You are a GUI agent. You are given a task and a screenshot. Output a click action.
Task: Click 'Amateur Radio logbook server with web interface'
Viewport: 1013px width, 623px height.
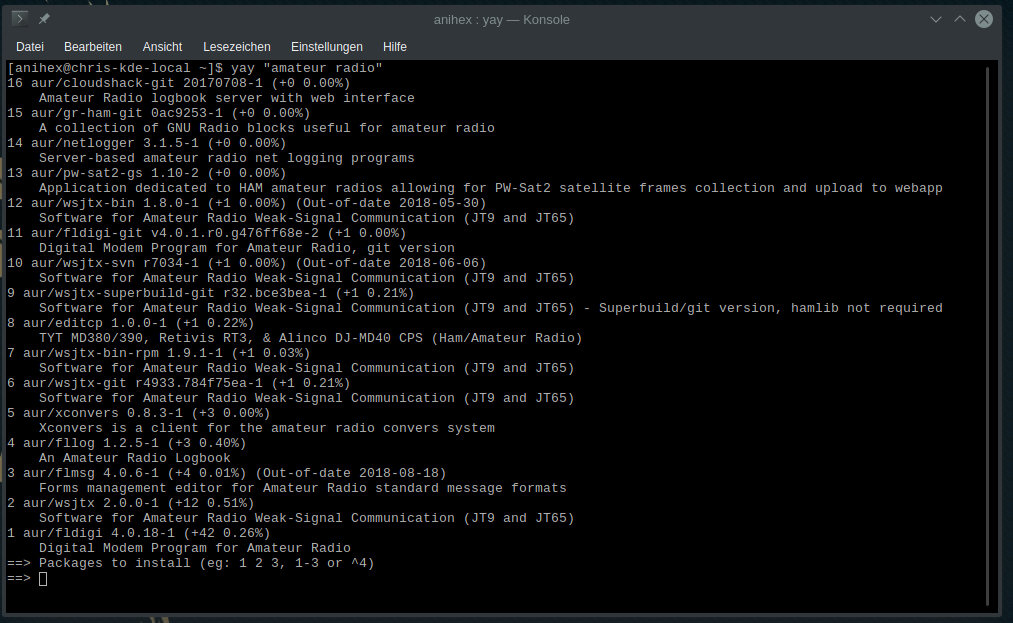[x=227, y=98]
